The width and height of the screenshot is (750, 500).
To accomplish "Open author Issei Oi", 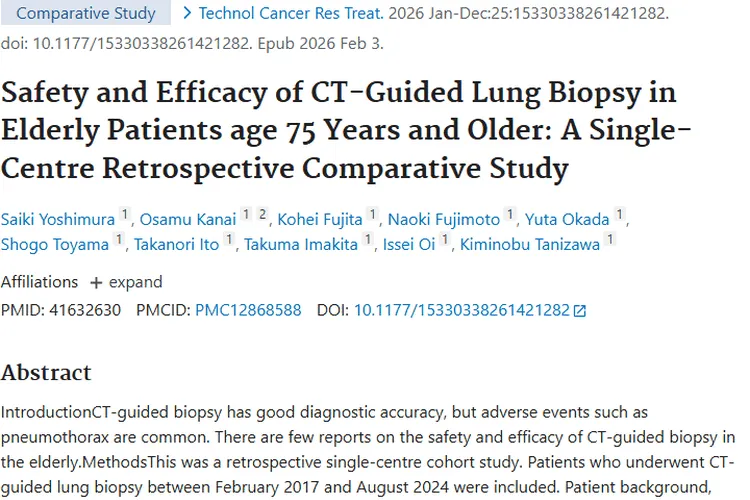I will 409,245.
